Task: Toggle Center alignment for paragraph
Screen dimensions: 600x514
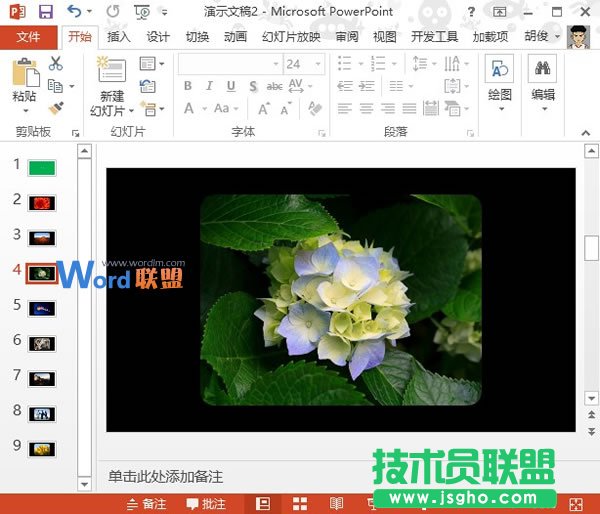Action: click(366, 109)
